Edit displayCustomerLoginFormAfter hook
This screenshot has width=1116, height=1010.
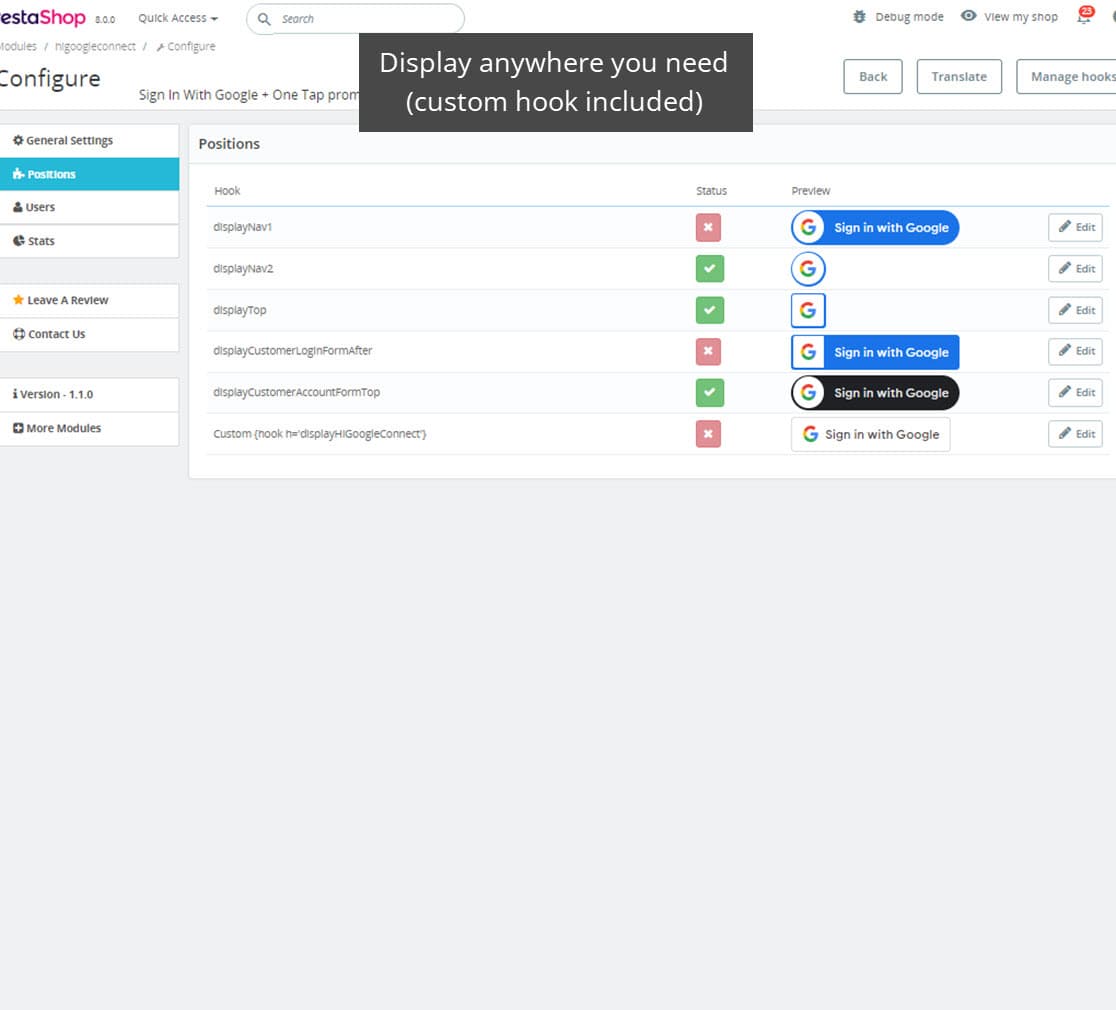click(x=1075, y=351)
